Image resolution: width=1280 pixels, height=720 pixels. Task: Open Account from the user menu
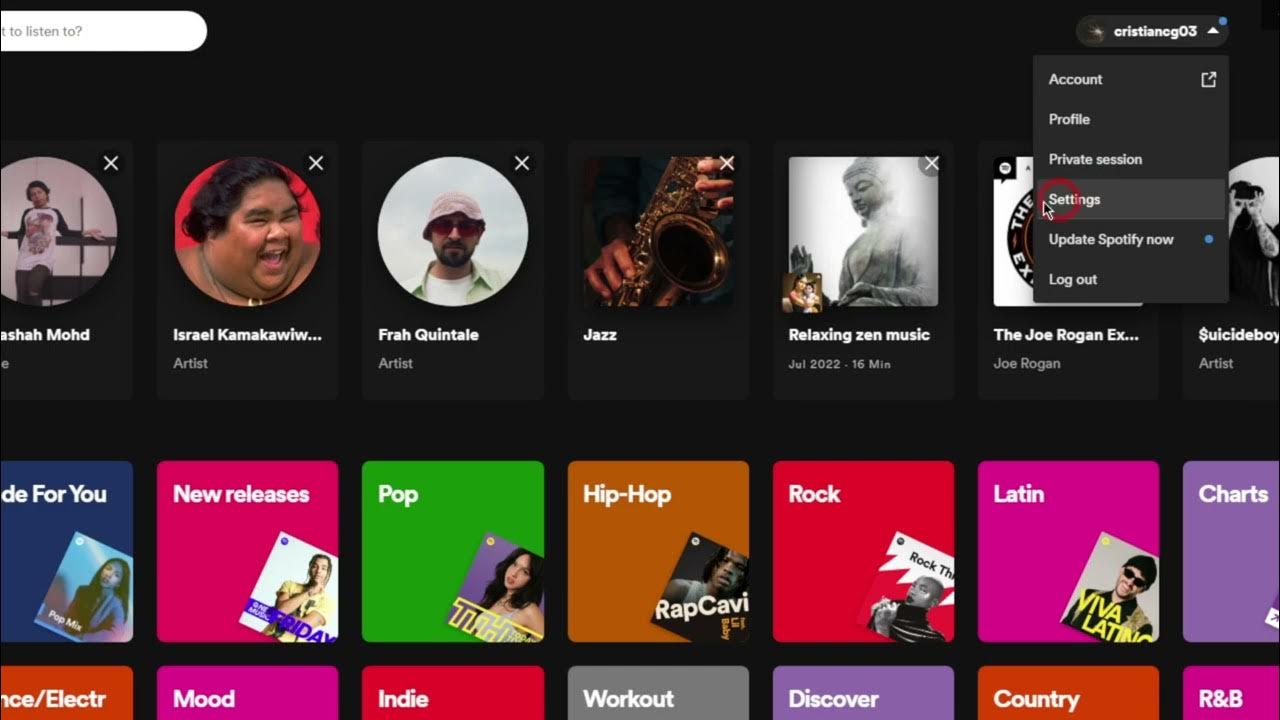(x=1130, y=79)
